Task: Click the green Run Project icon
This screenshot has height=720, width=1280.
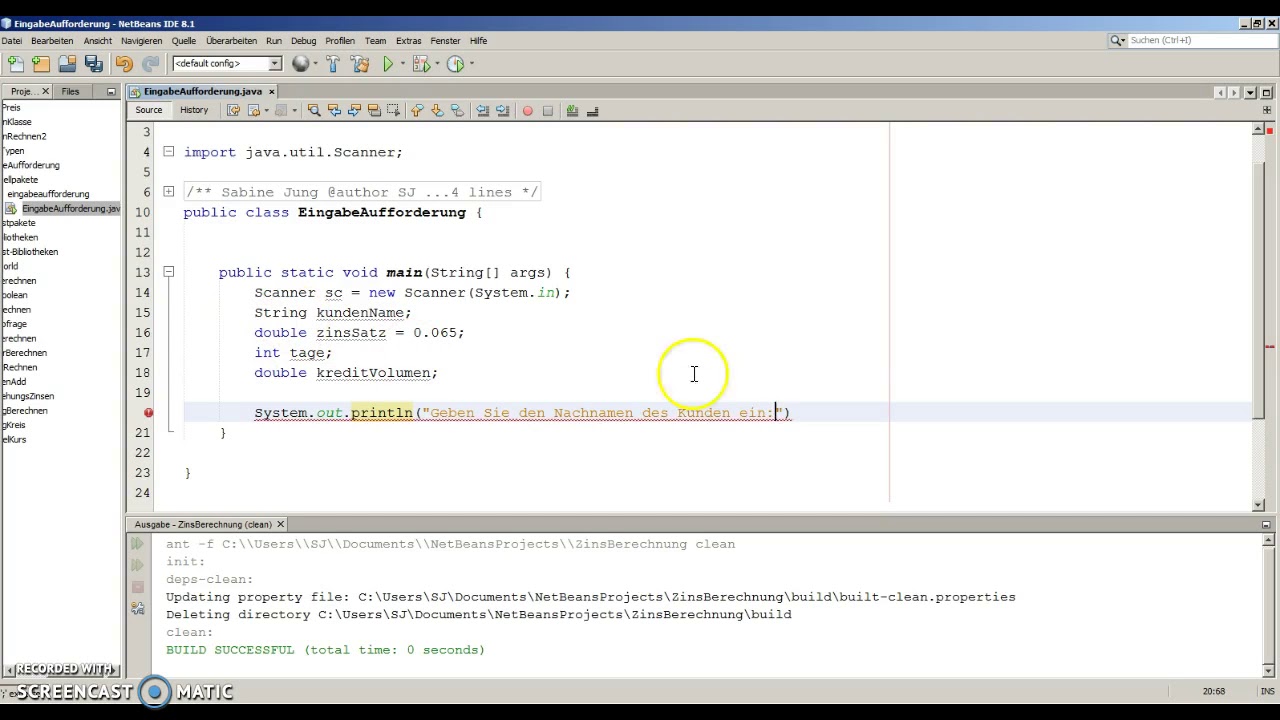Action: [388, 64]
